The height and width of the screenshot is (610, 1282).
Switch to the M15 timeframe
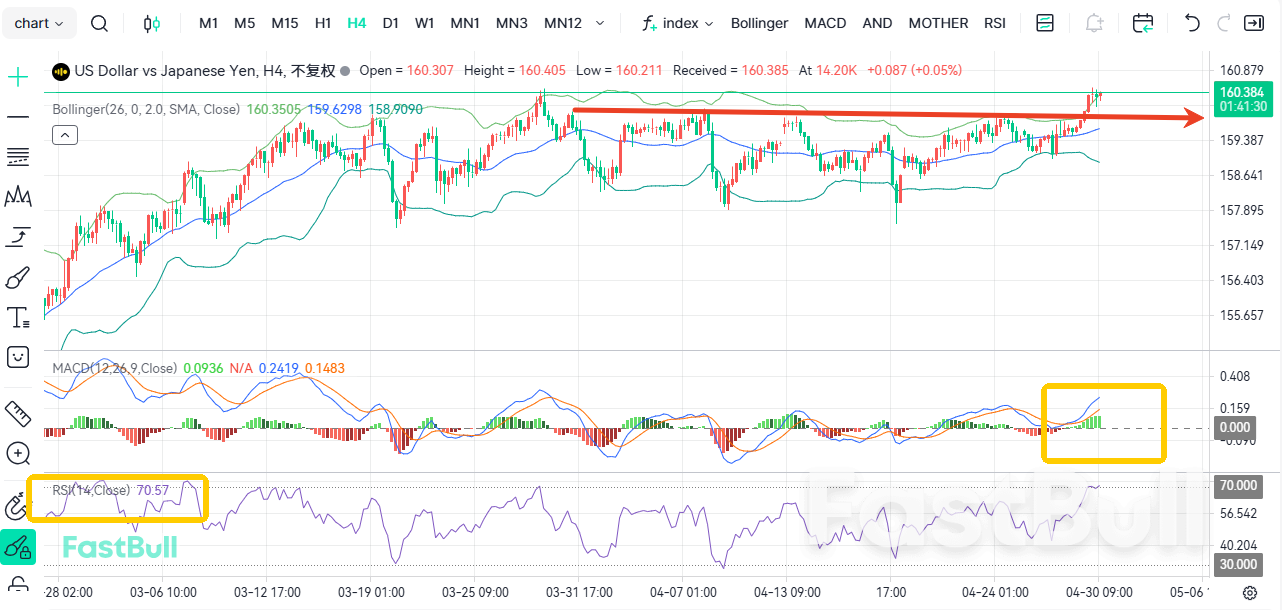coord(285,23)
